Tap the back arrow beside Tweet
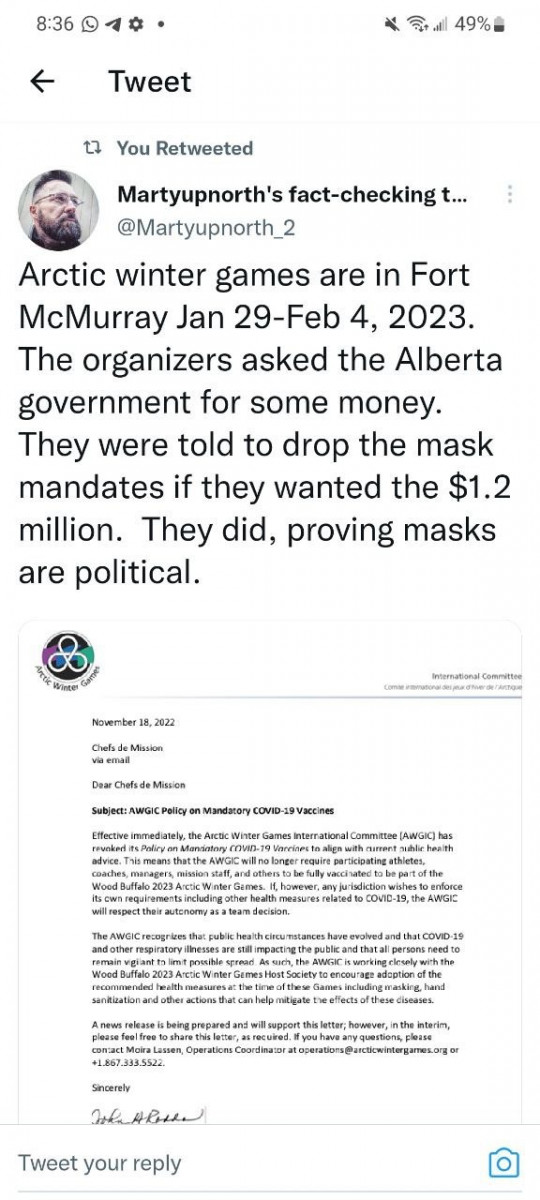 42,82
